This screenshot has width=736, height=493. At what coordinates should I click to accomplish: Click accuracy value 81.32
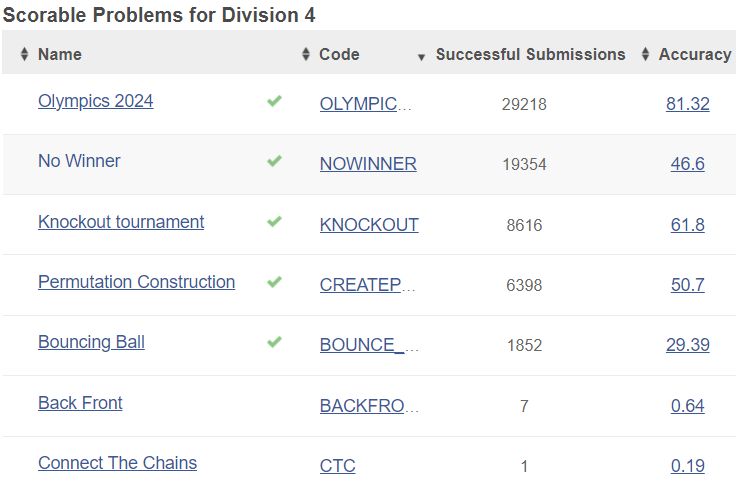tap(687, 104)
